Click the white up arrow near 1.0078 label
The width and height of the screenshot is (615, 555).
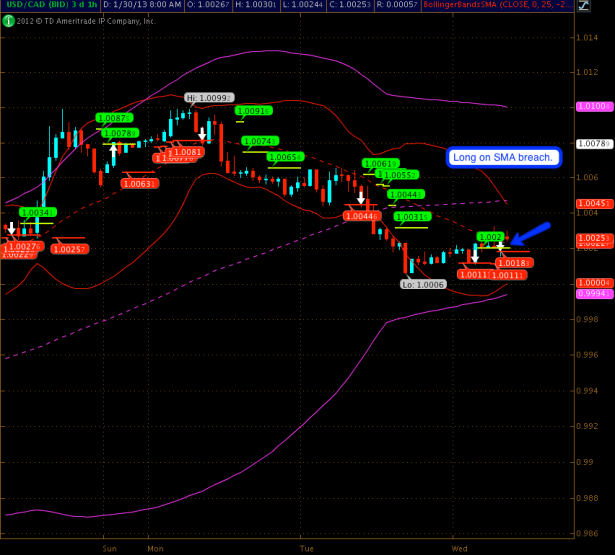[x=114, y=152]
